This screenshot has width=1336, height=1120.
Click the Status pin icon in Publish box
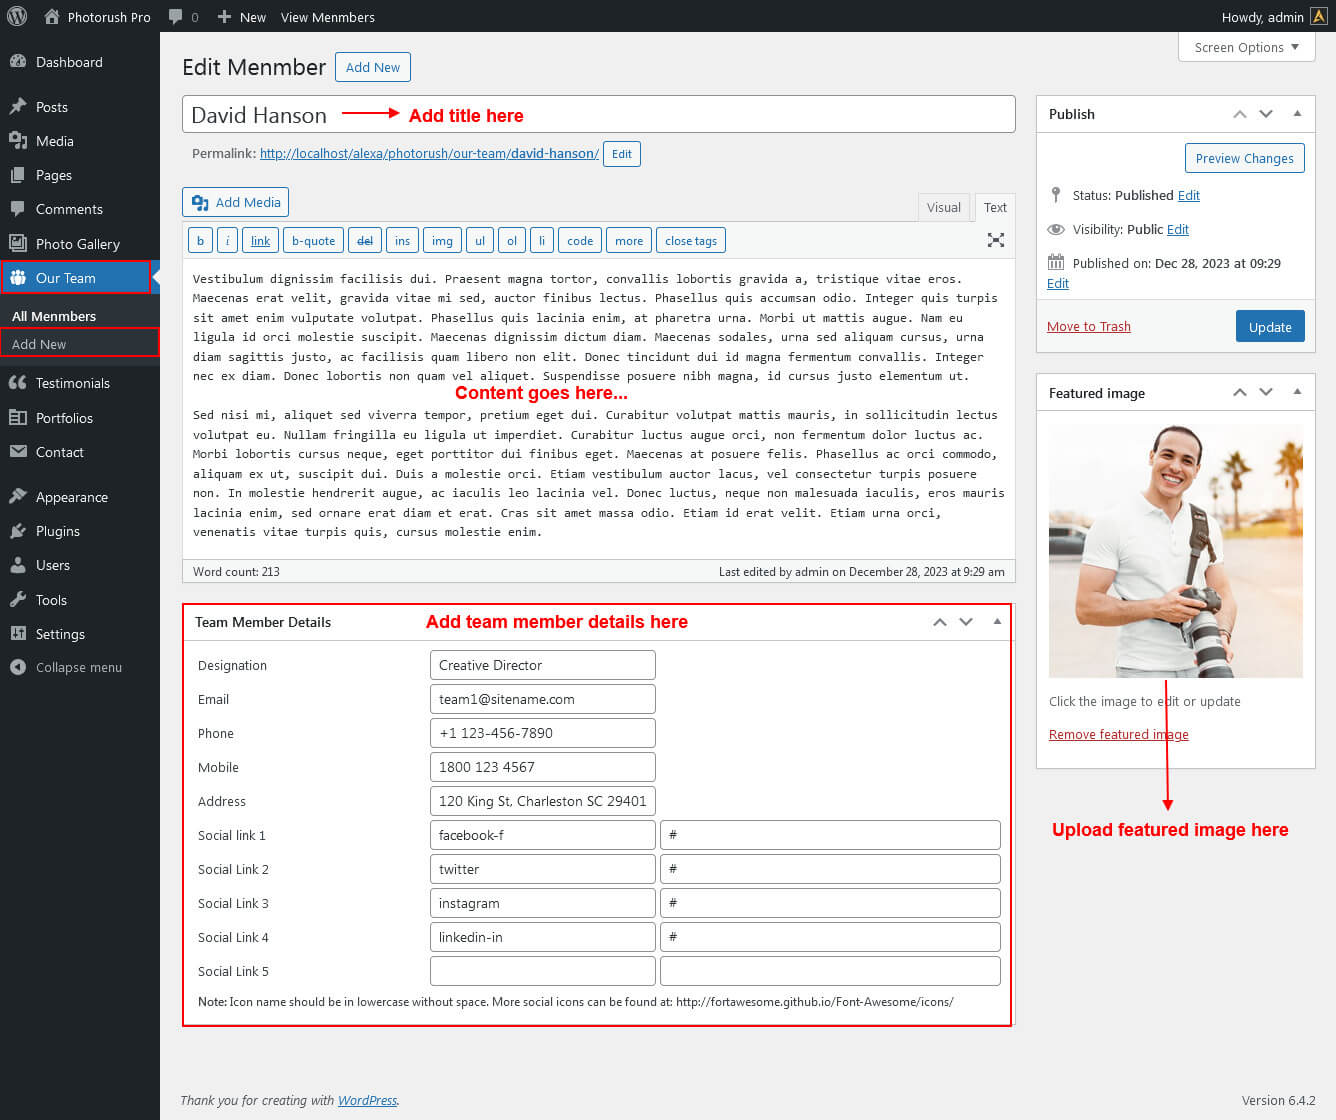[1056, 195]
